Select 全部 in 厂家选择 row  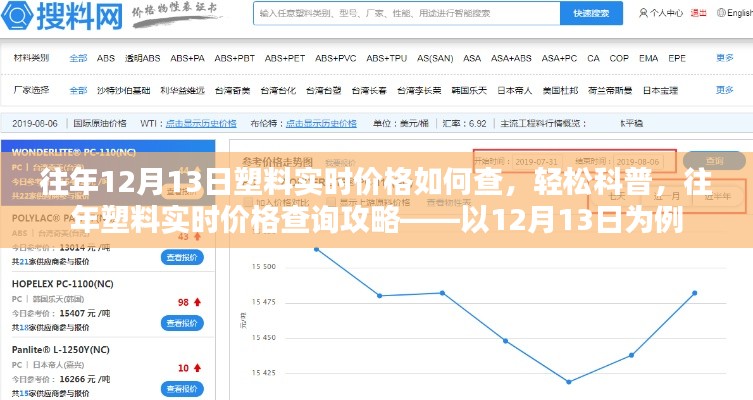click(78, 90)
